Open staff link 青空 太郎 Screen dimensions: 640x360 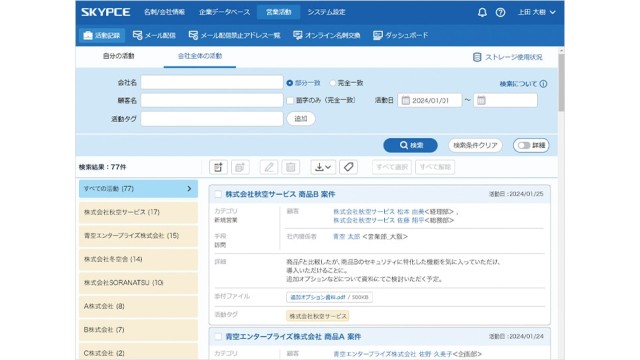[347, 237]
